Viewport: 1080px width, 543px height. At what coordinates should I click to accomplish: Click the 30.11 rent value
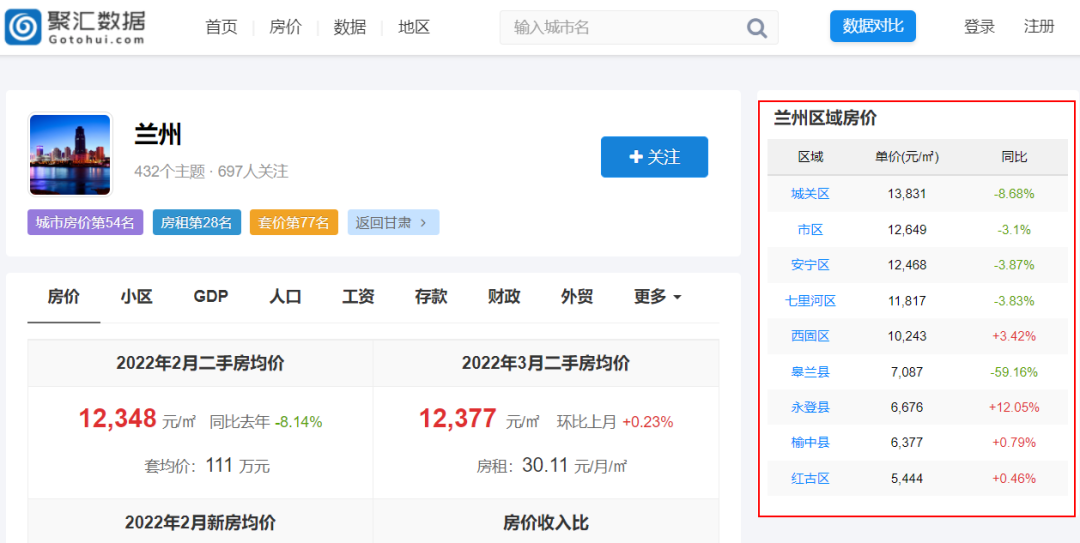pyautogui.click(x=545, y=465)
